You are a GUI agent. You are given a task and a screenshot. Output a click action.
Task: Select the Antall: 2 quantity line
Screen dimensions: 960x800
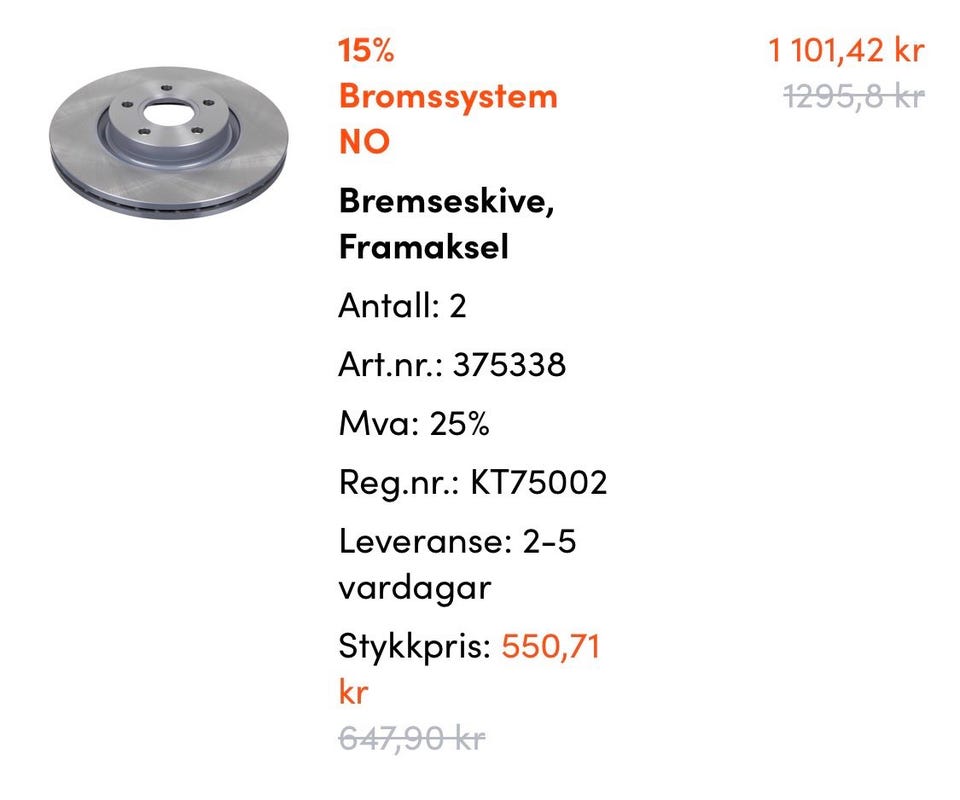(402, 305)
